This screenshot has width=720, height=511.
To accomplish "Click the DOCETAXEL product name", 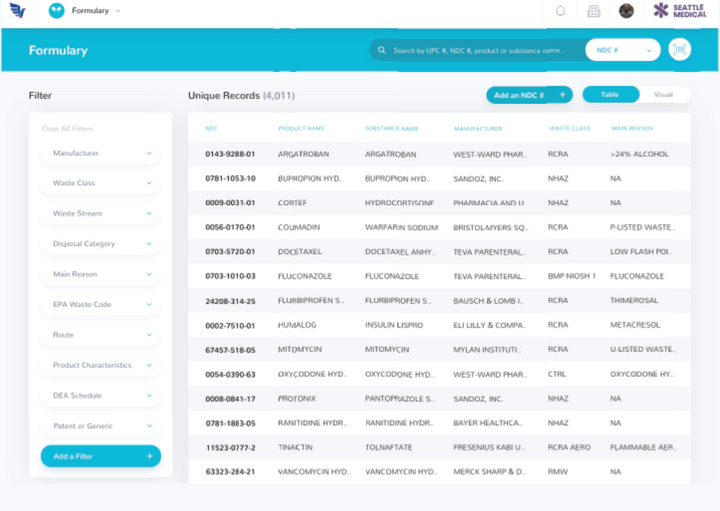I will 299,252.
